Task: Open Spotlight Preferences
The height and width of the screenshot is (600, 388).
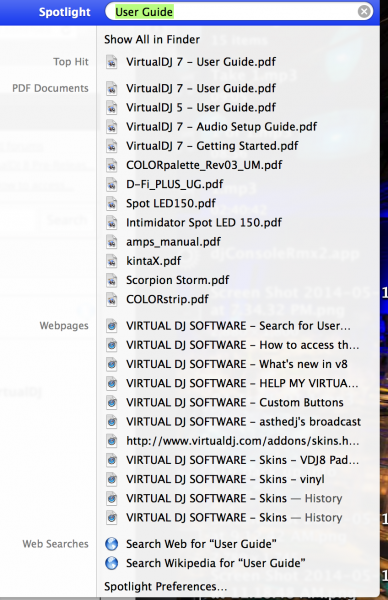Action: click(x=165, y=586)
